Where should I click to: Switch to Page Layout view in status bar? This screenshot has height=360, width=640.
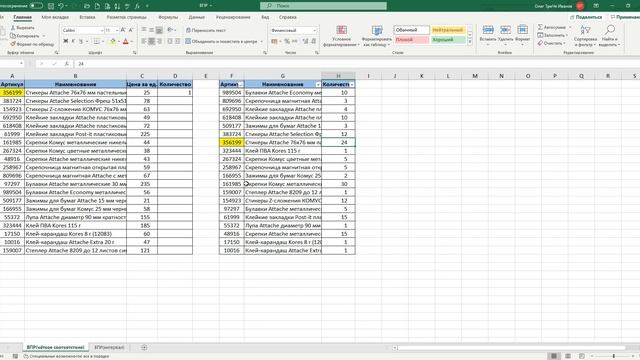click(x=568, y=356)
